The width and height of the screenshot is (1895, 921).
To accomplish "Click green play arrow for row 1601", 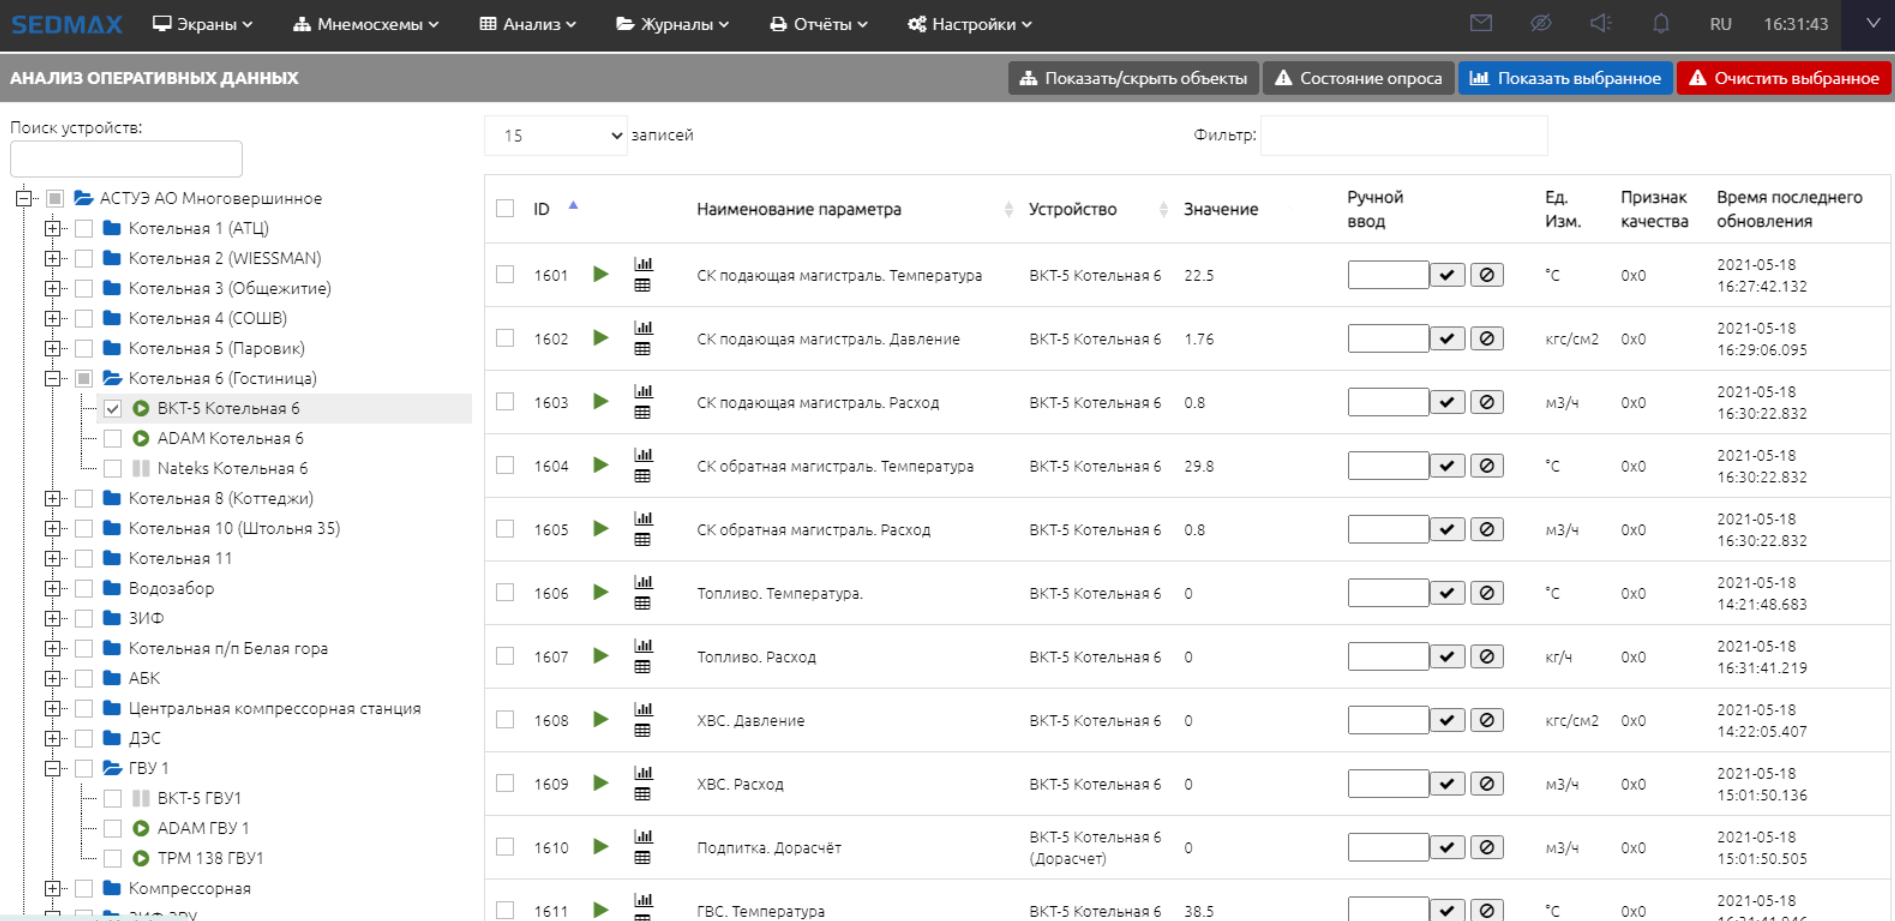I will click(x=600, y=274).
